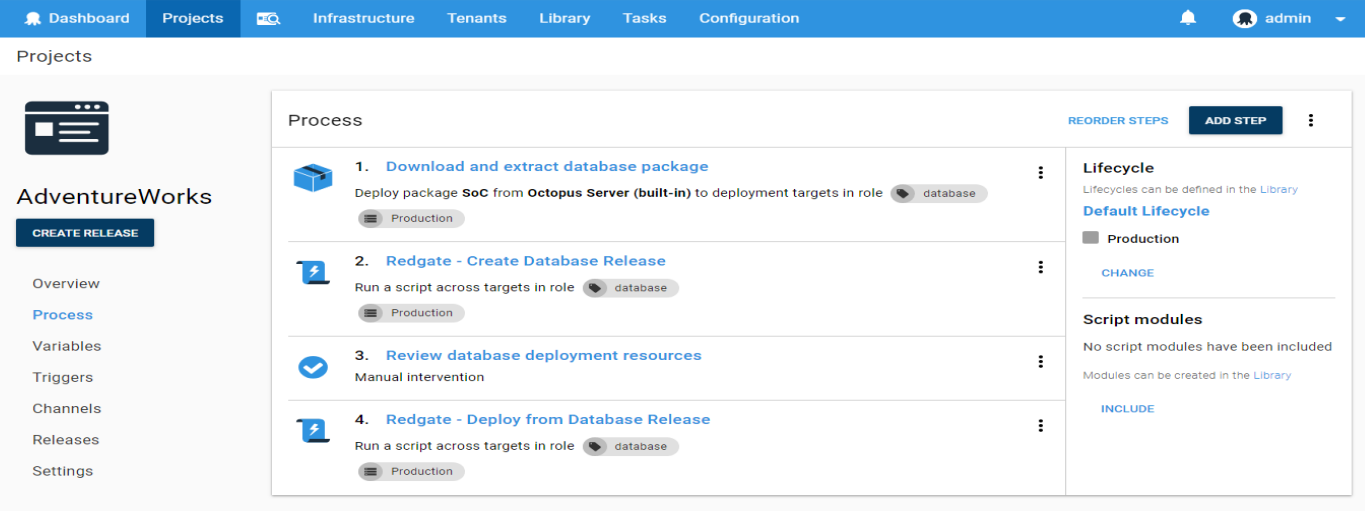Click REORDER STEPS link

tap(1117, 121)
